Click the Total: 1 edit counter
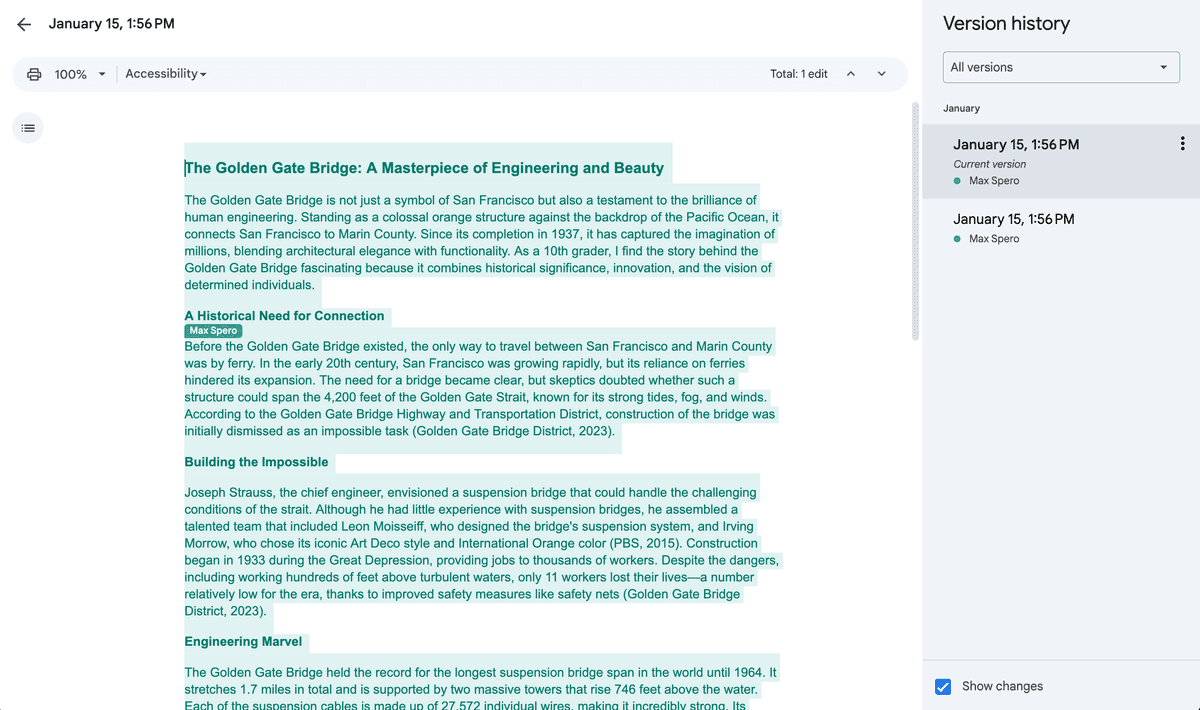Image resolution: width=1200 pixels, height=710 pixels. [798, 73]
